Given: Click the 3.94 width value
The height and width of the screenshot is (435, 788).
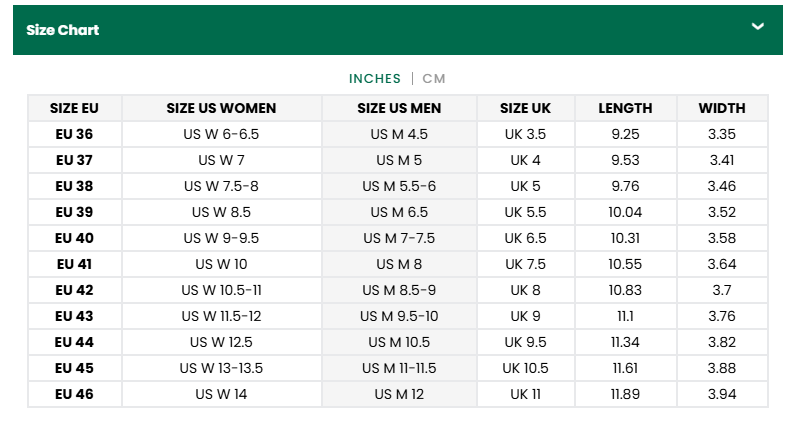Looking at the screenshot, I should (722, 394).
